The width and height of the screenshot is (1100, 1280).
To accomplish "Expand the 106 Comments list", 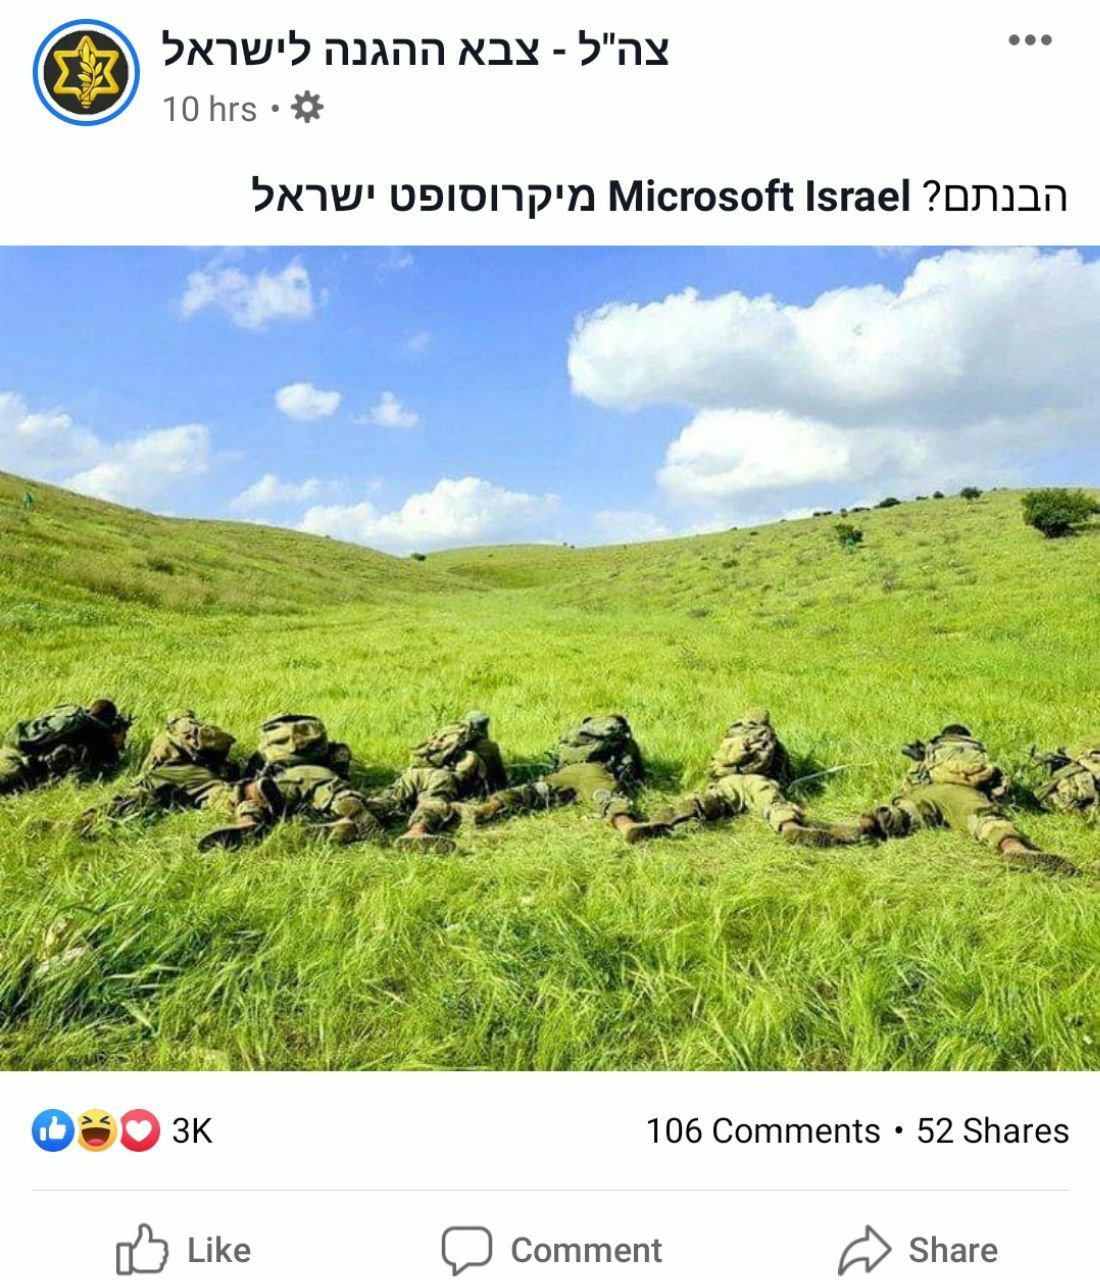I will coord(763,1131).
